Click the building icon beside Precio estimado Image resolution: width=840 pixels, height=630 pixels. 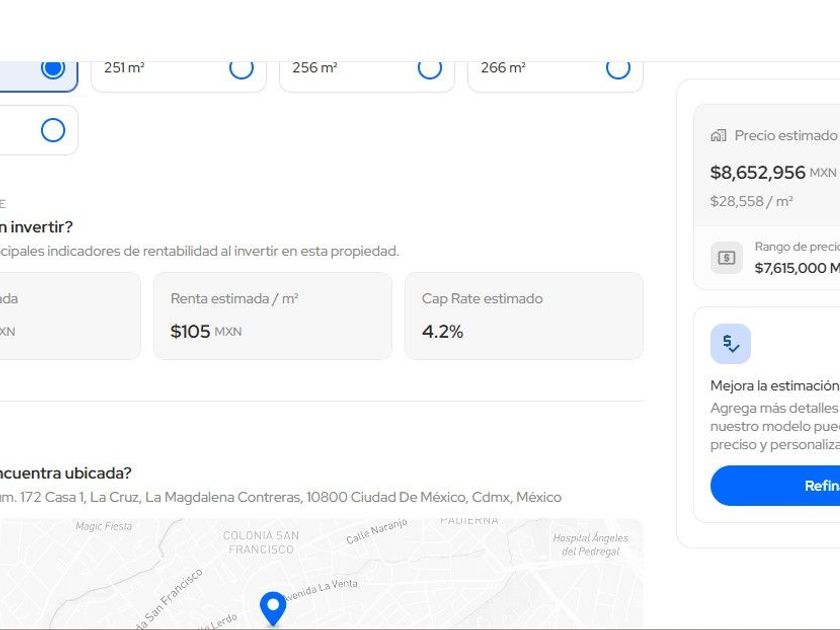click(718, 136)
